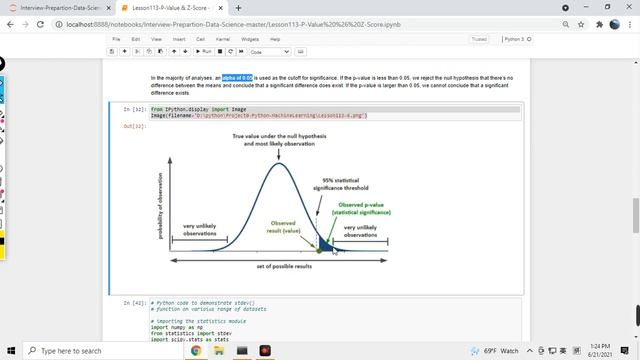This screenshot has width=640, height=360.
Task: Open the clock showing 1:24 PM
Action: [600, 351]
